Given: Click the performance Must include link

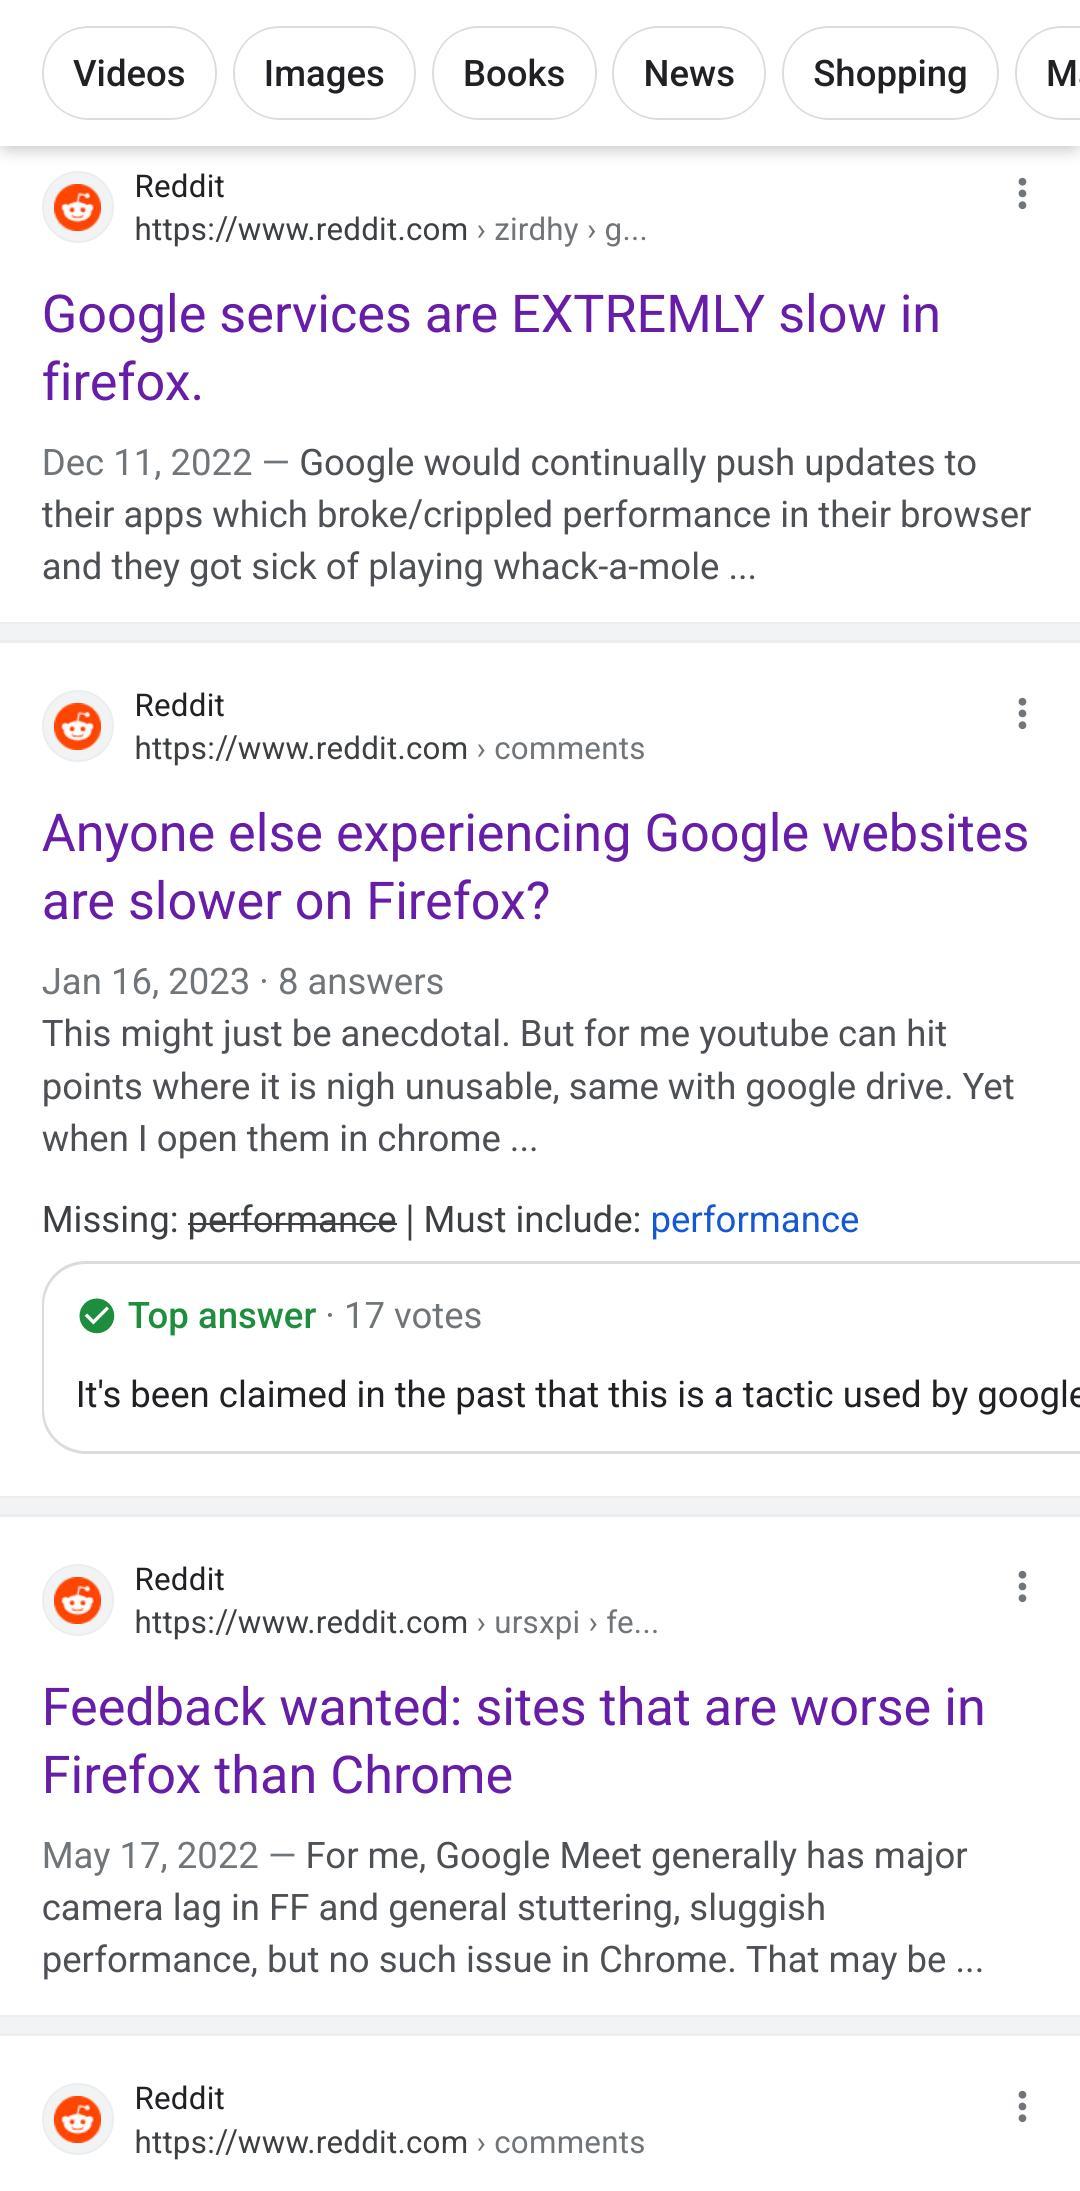Looking at the screenshot, I should [x=754, y=1219].
